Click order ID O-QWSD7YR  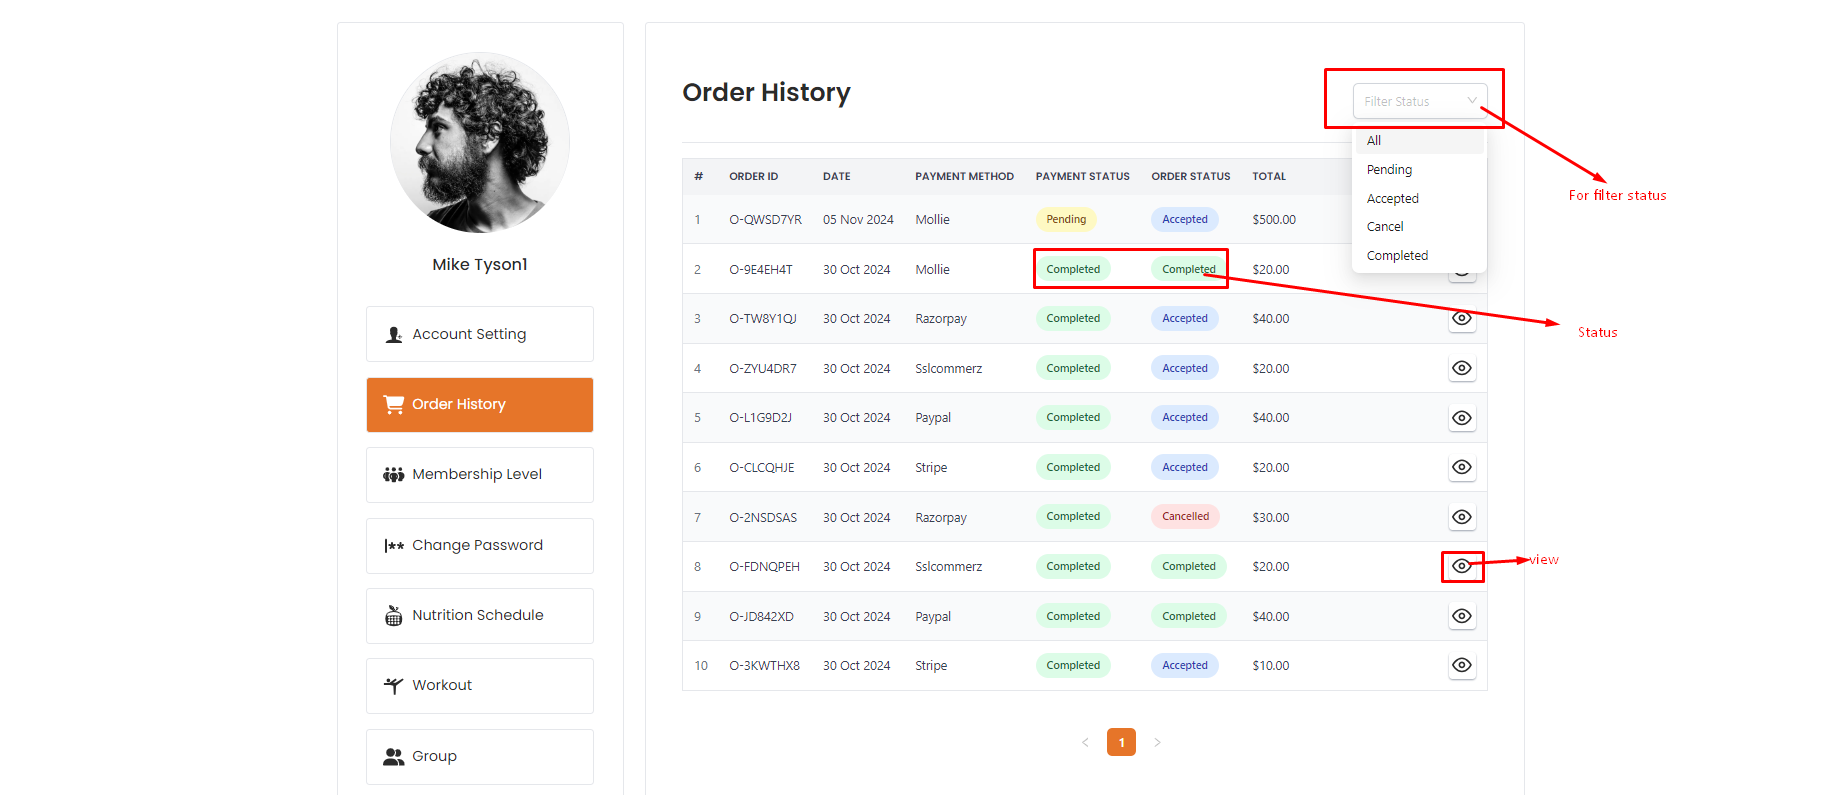765,220
